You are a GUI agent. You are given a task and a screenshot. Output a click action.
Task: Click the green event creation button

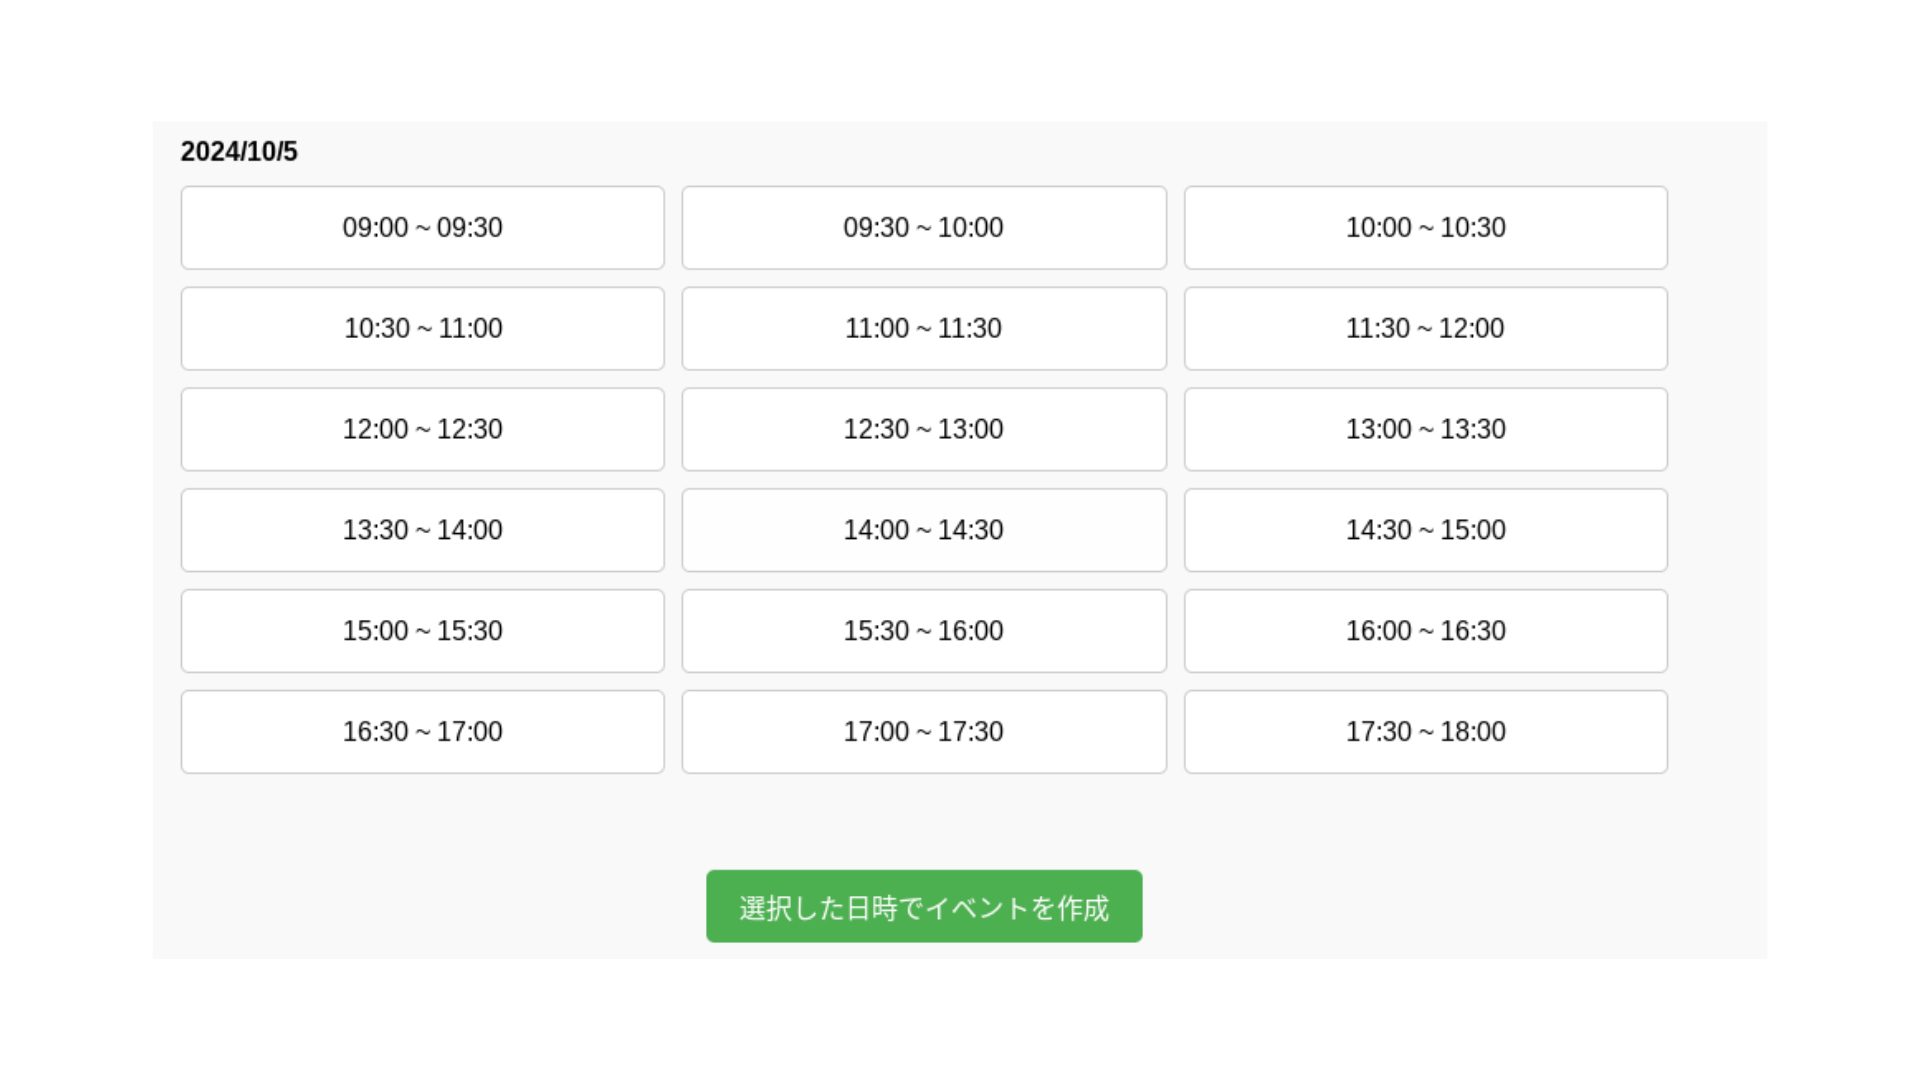point(923,906)
